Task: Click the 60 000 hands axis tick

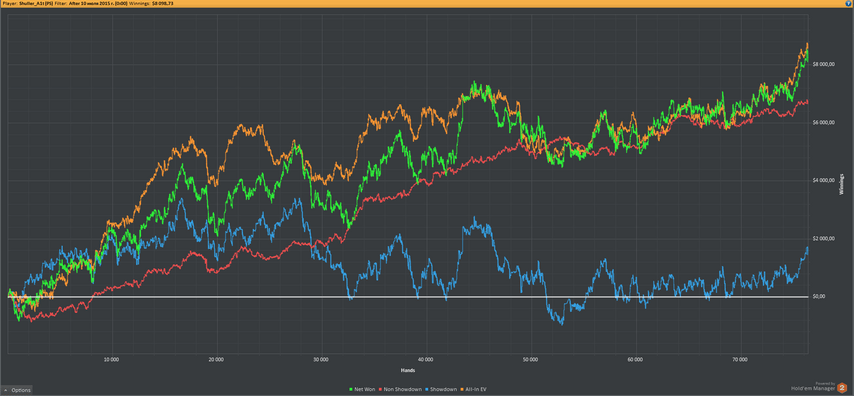Action: pos(635,360)
